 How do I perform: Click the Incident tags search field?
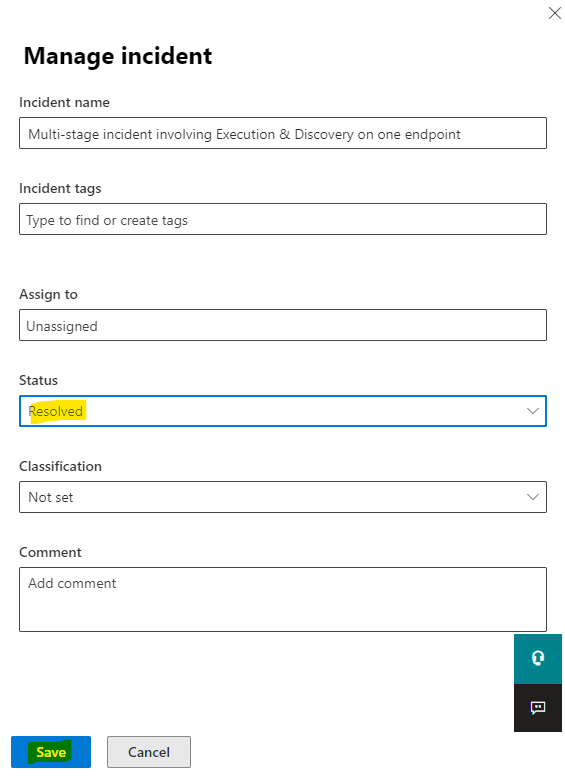pos(283,219)
